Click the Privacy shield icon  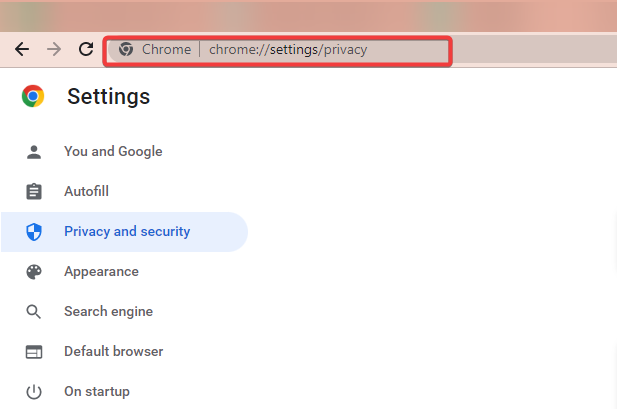[34, 231]
